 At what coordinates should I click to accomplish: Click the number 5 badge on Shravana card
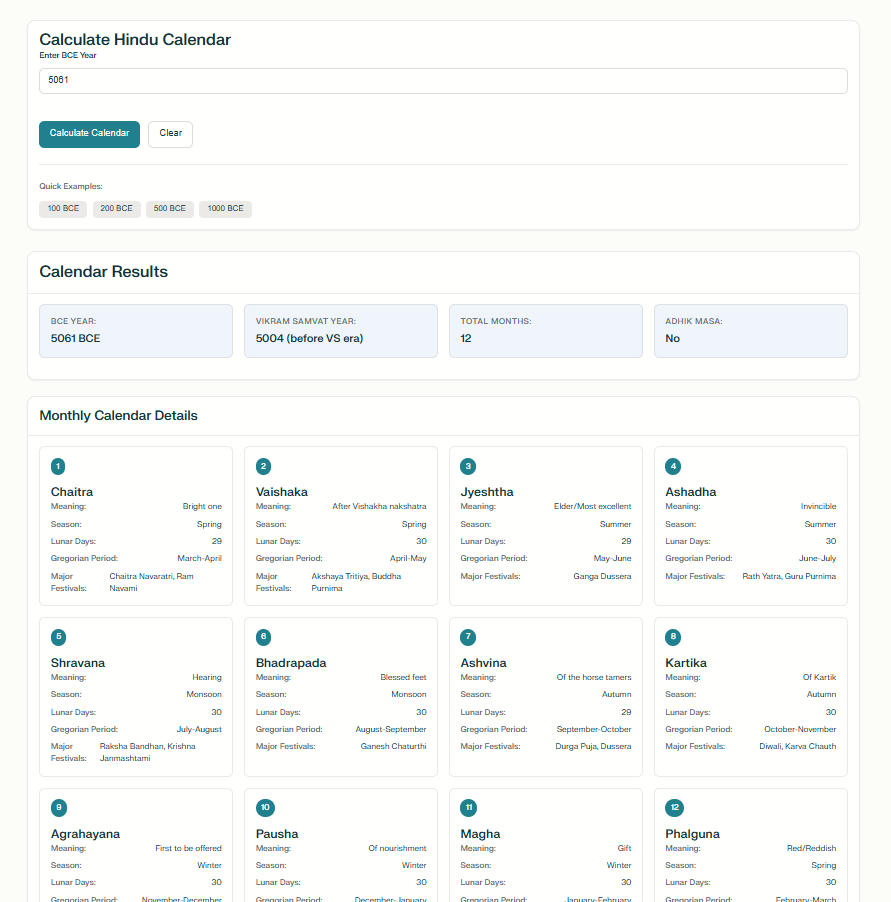tap(59, 637)
